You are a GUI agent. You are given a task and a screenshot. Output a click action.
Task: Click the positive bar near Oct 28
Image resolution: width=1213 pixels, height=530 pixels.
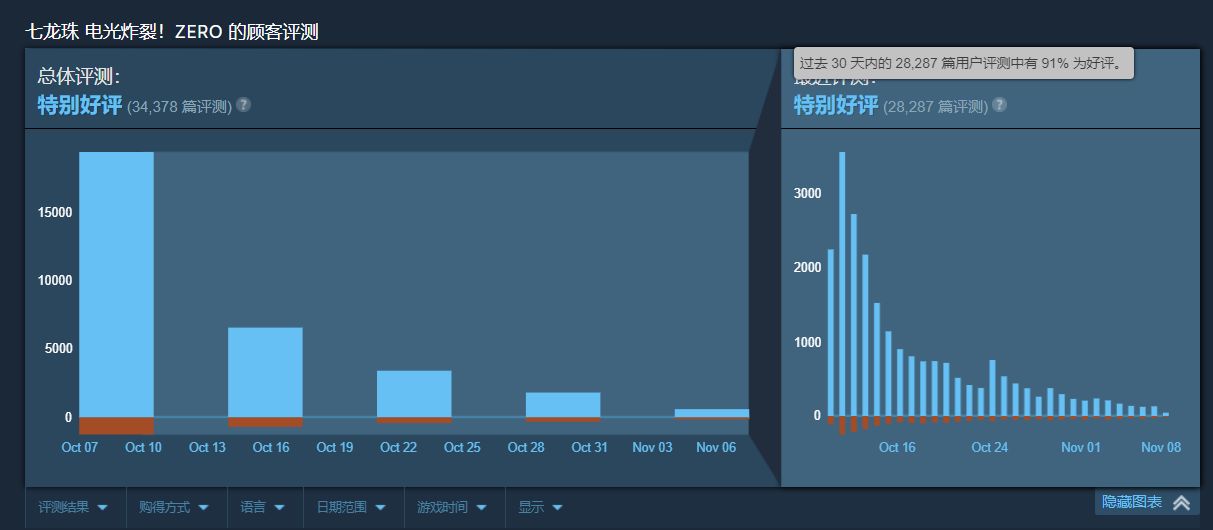point(563,405)
